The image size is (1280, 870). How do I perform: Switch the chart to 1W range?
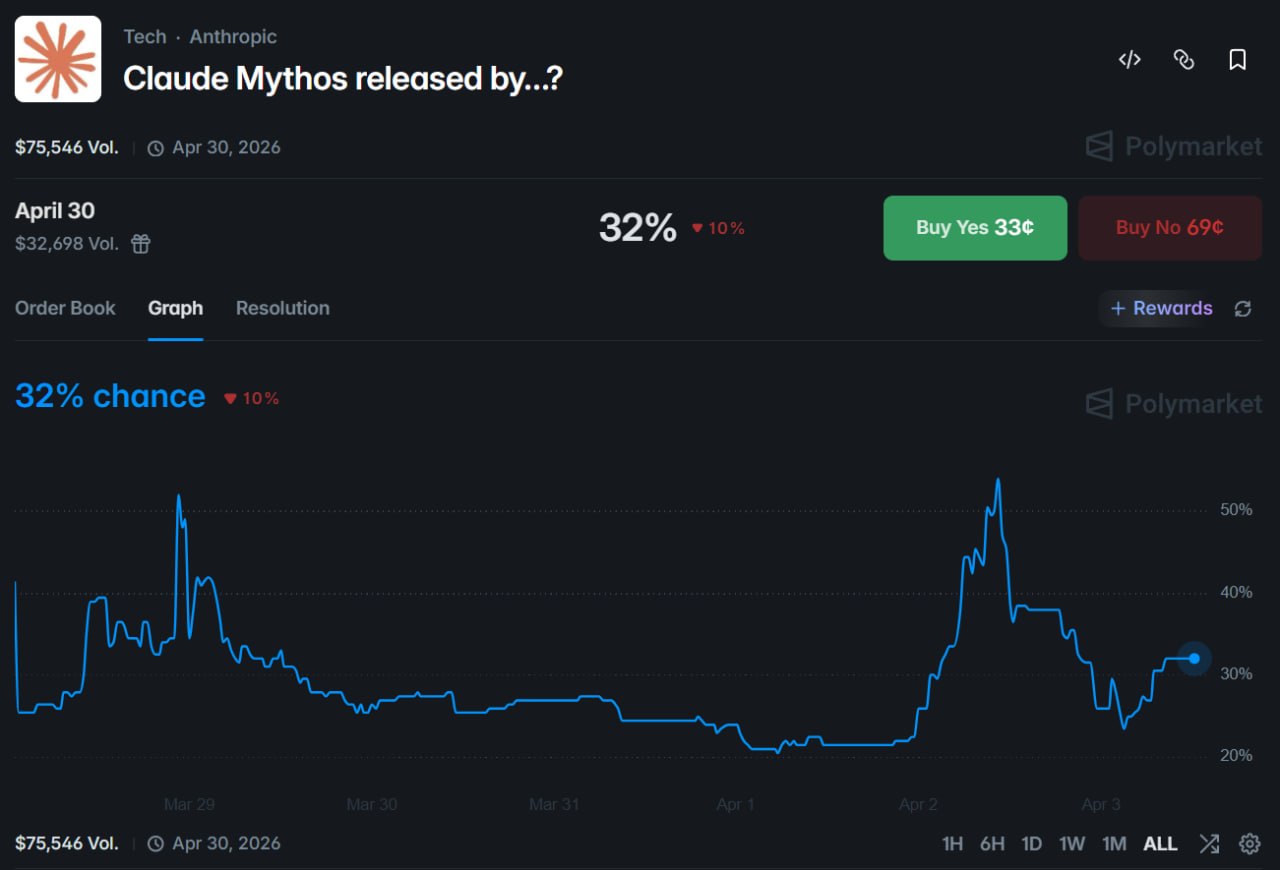click(x=1071, y=844)
